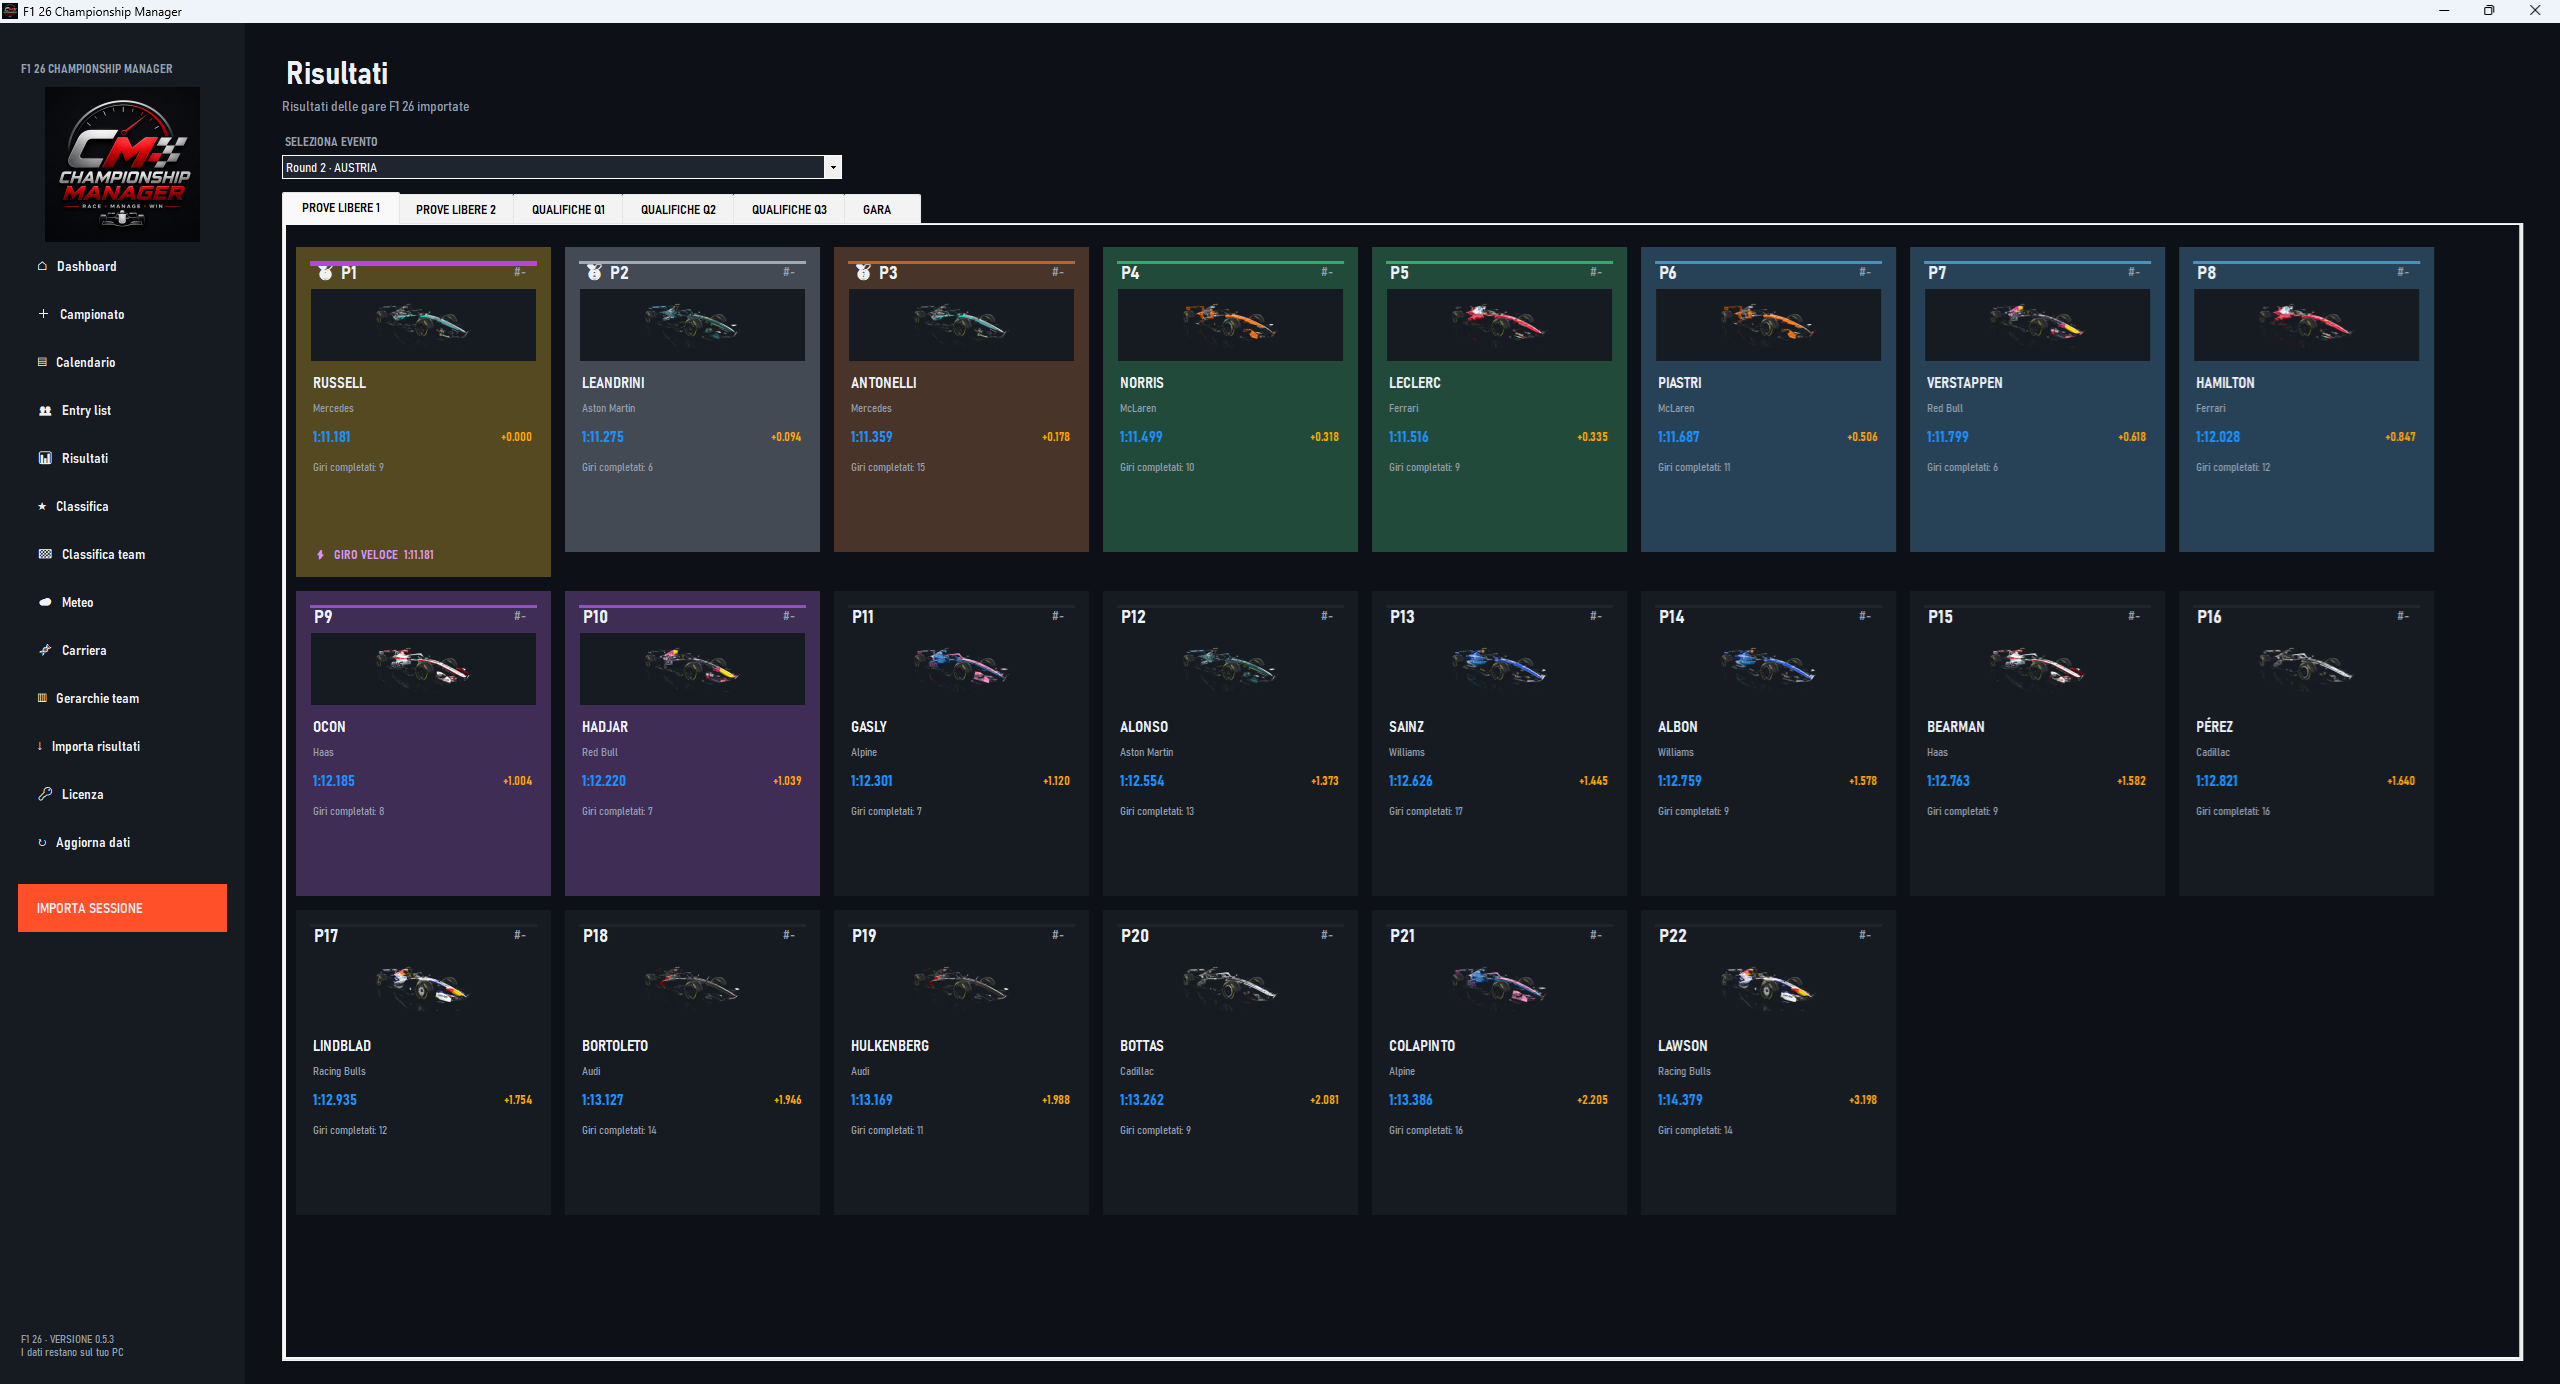Open the Qualifiche Q3 tab
This screenshot has width=2560, height=1384.
(x=789, y=209)
